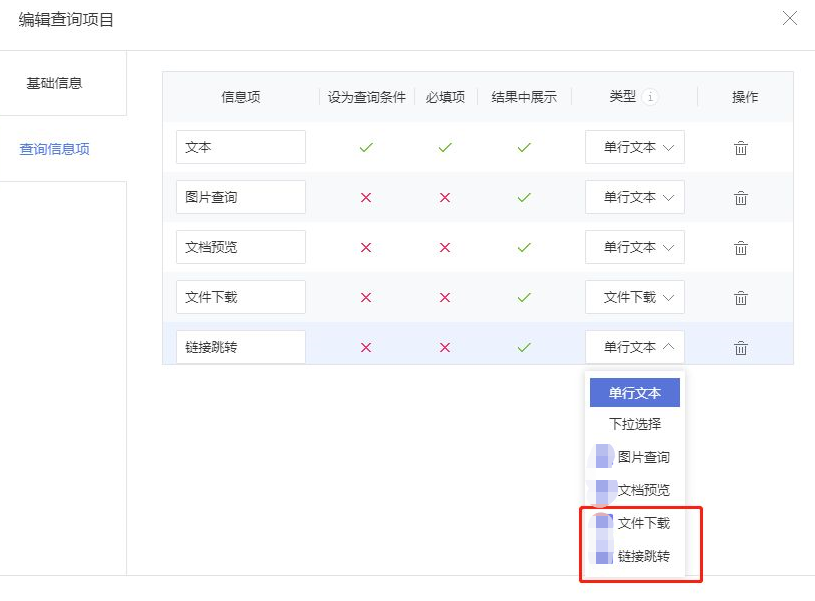
Task: Delete the 文档预览 row with trash icon
Action: coord(741,247)
